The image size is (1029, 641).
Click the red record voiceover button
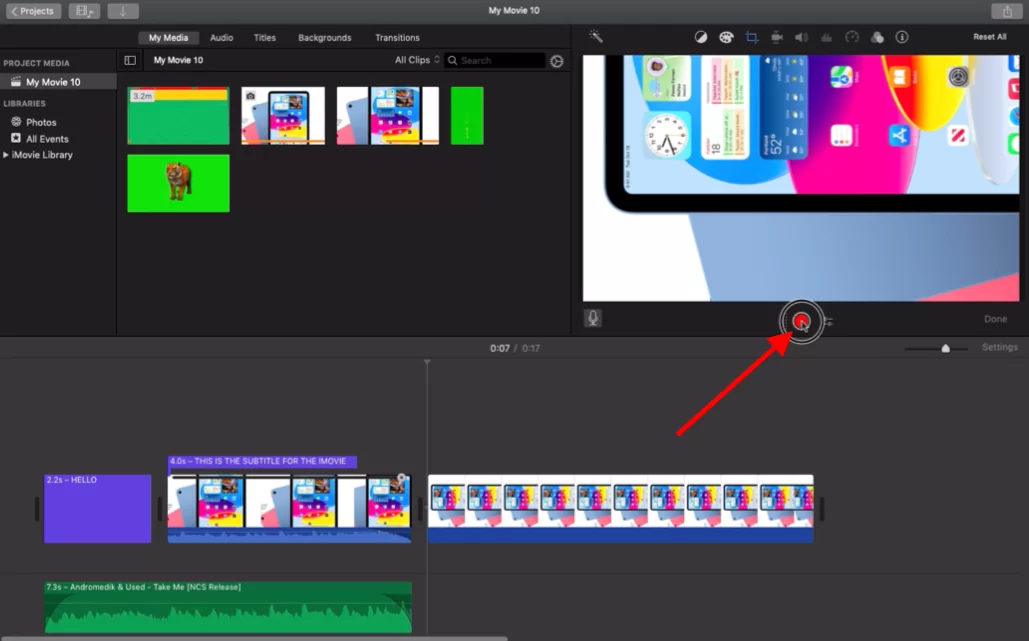click(x=801, y=321)
